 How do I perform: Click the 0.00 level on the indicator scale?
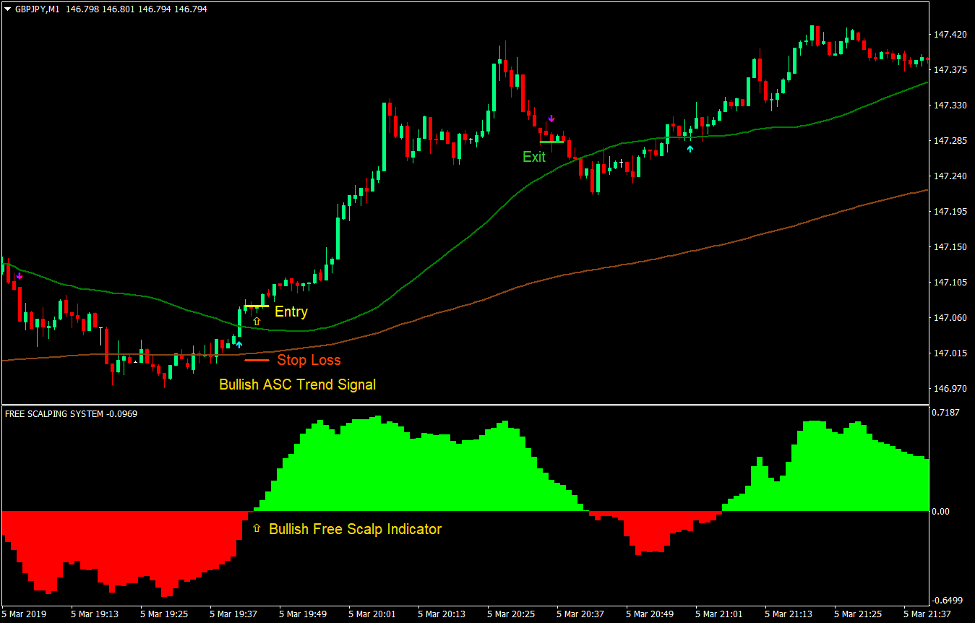click(940, 511)
